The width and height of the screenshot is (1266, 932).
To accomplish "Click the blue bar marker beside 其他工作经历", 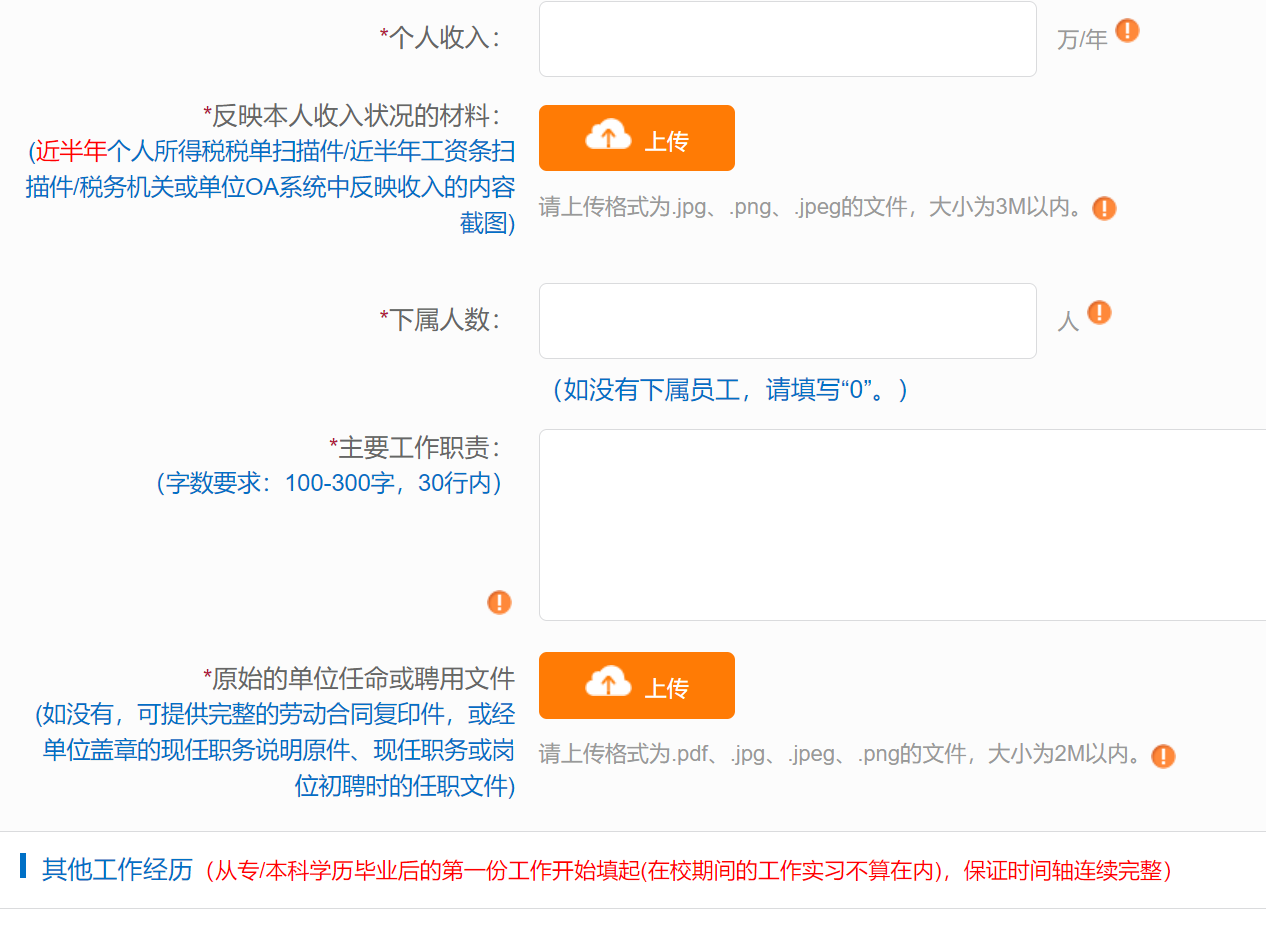I will 23,866.
